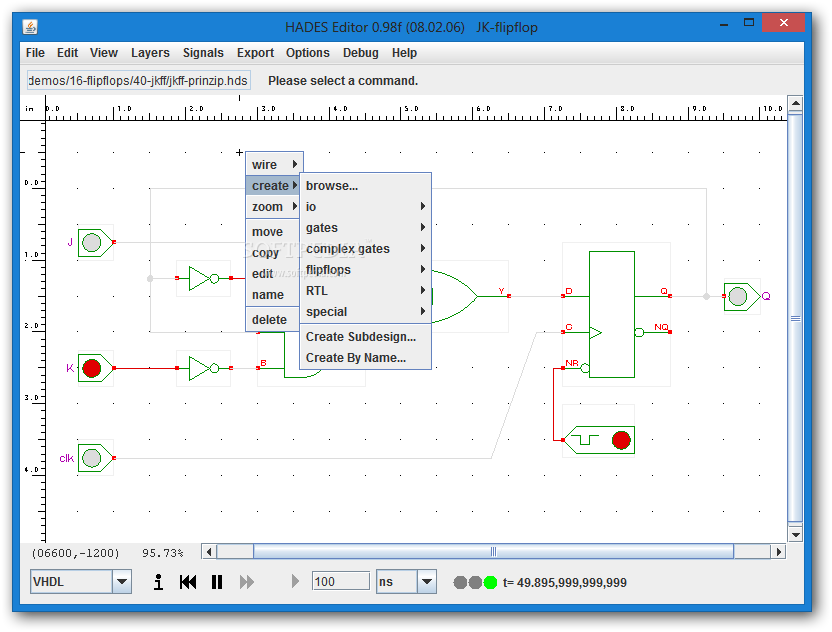Open the Layers menu
Screen dimensions: 832x632
click(x=150, y=53)
